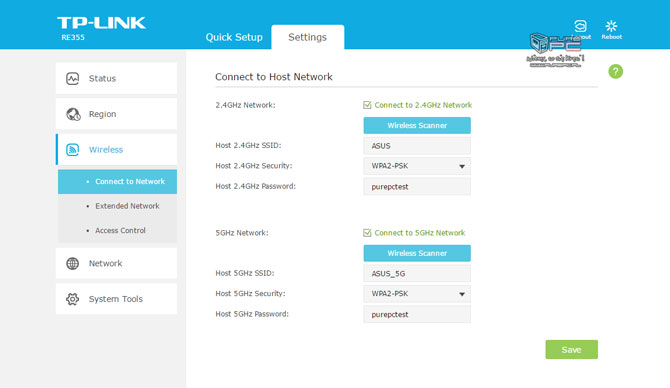Screen dimensions: 670x388
Task: Click the Region globe icon
Action: pyautogui.click(x=73, y=114)
